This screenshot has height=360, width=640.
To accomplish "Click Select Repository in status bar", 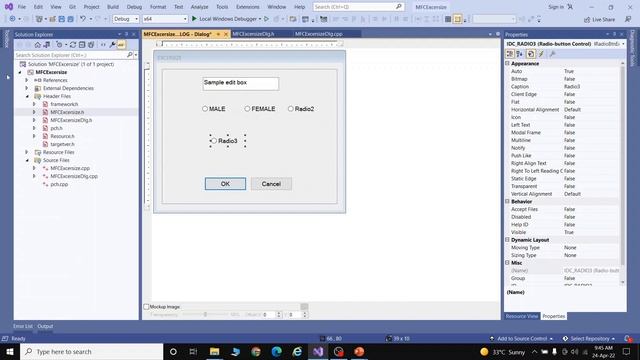I will [589, 338].
